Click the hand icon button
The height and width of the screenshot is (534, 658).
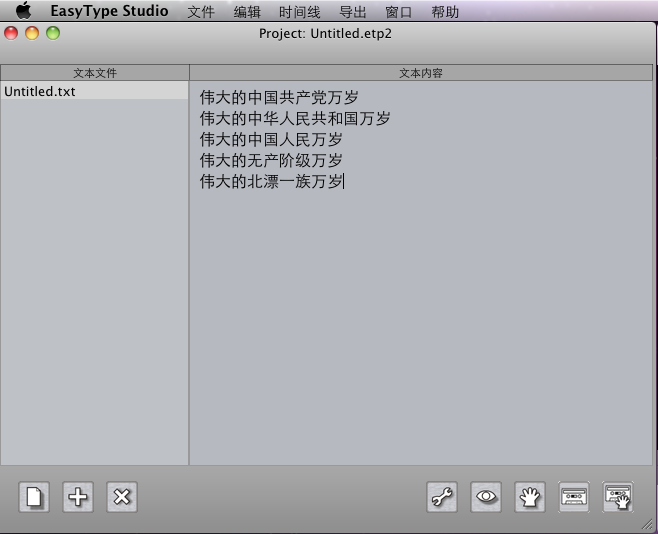tap(530, 497)
